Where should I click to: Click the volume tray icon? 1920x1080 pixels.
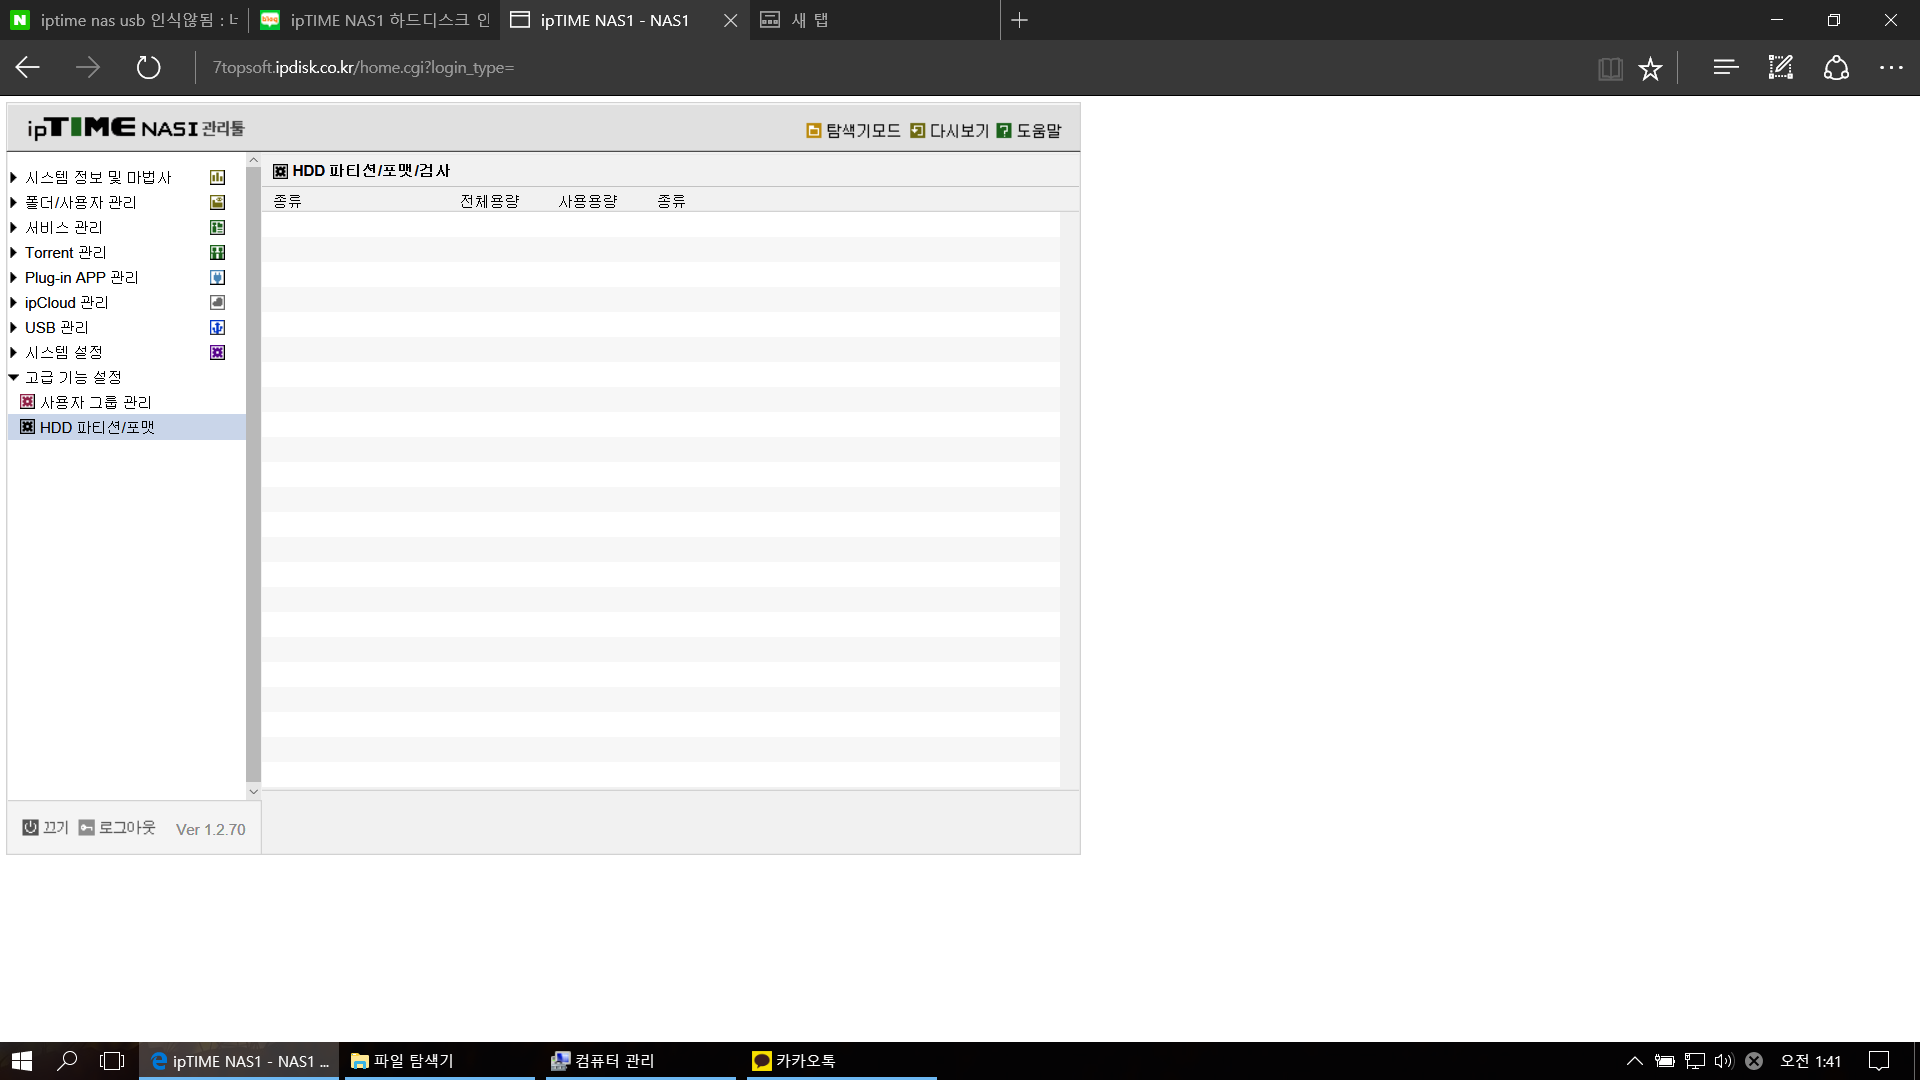coord(1723,1061)
